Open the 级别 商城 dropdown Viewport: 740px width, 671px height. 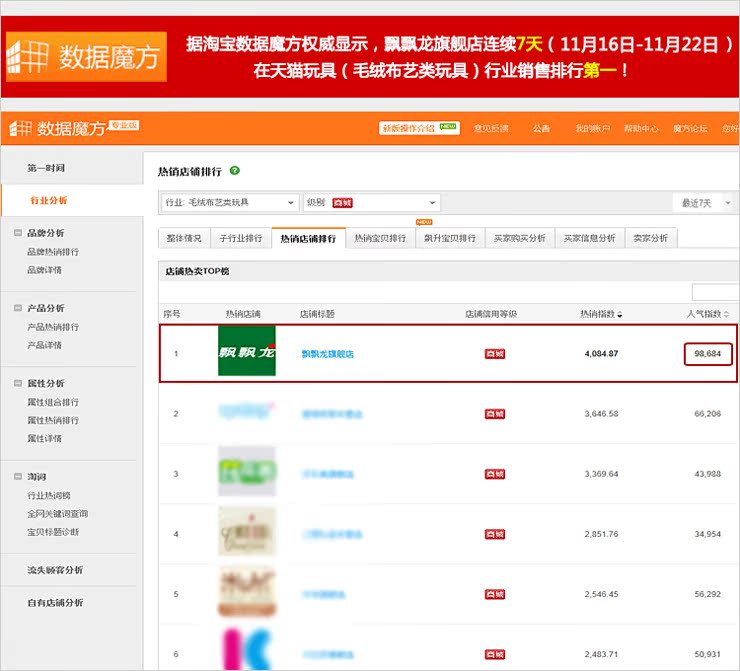pos(371,202)
